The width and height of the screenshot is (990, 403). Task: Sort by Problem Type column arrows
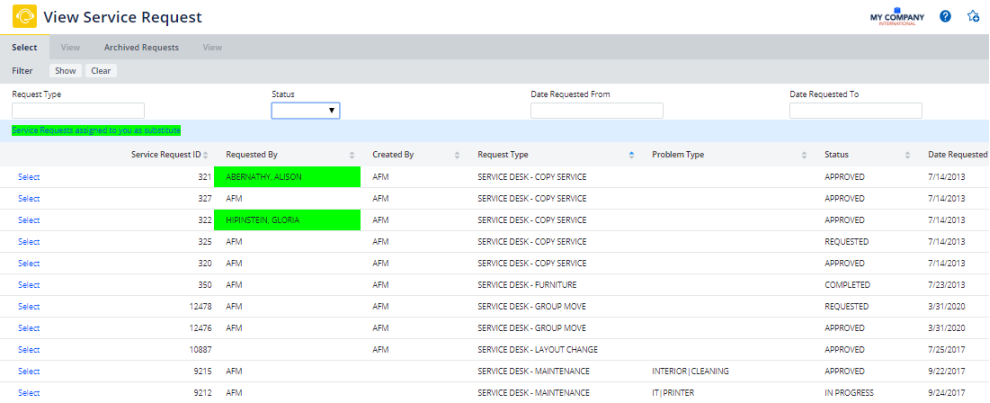tap(804, 155)
